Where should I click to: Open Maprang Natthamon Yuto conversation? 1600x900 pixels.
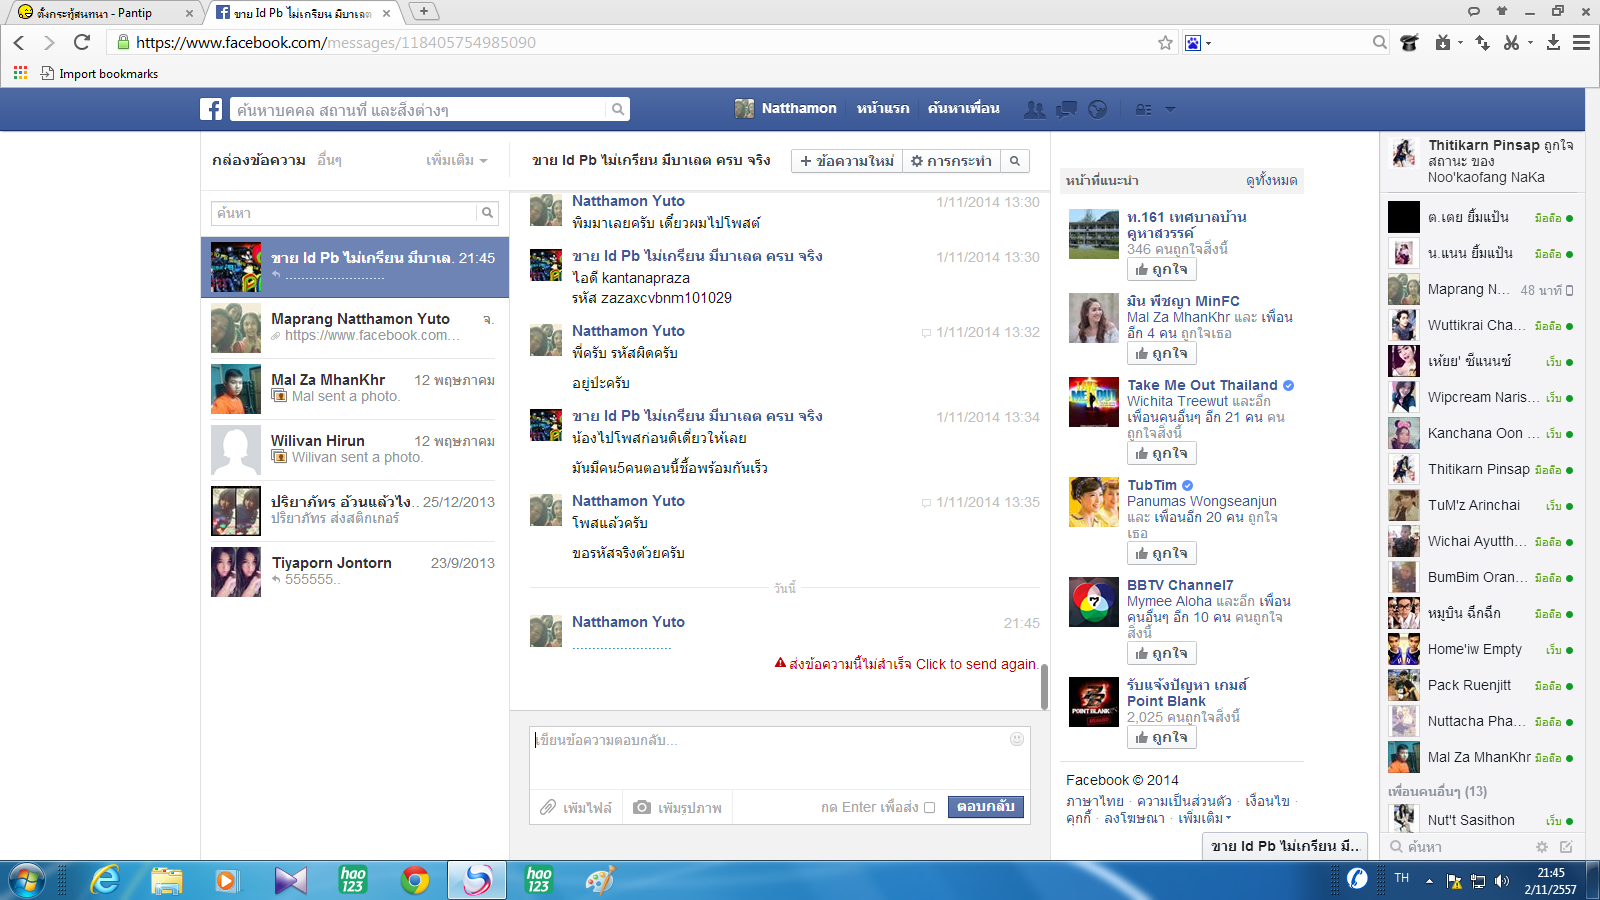pyautogui.click(x=355, y=328)
